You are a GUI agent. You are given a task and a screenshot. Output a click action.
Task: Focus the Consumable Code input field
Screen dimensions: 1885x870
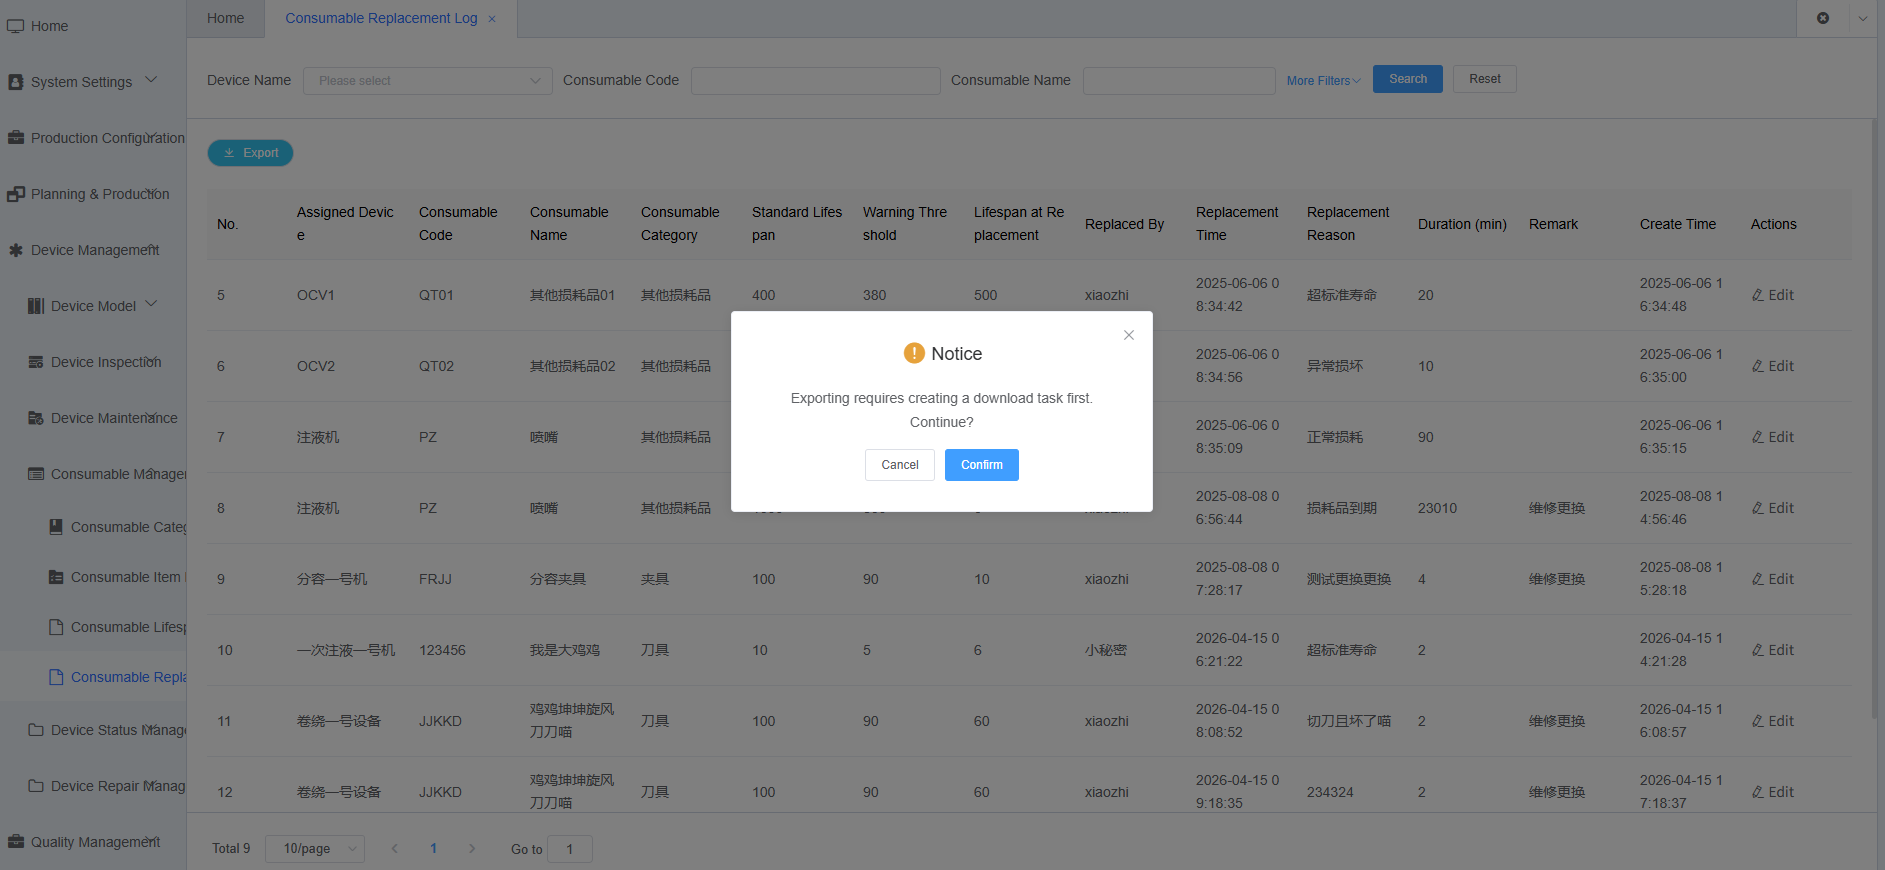point(815,81)
